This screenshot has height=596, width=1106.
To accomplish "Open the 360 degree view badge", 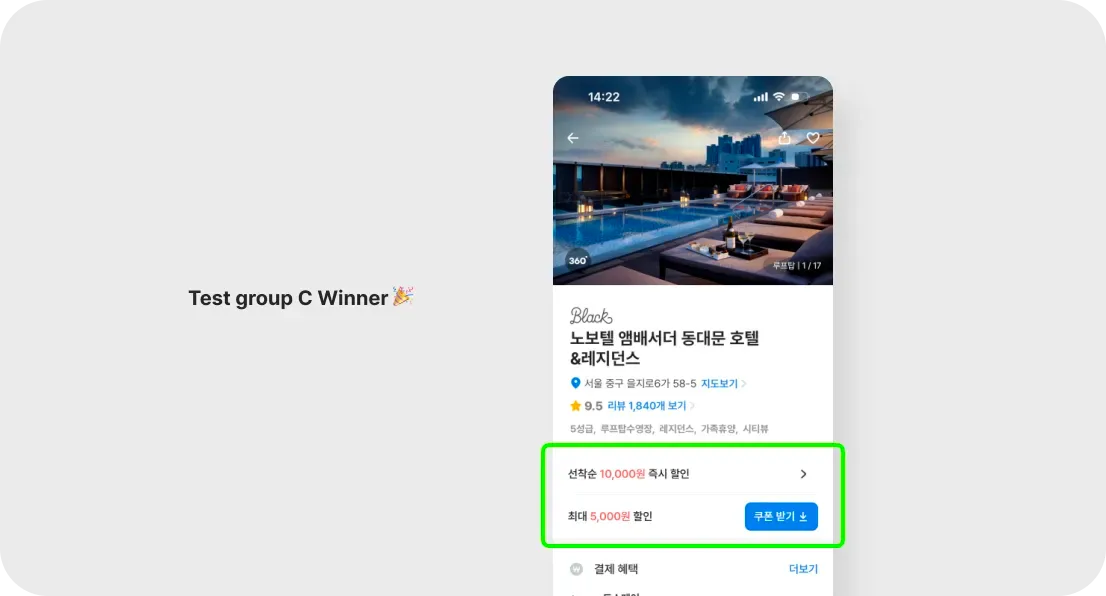I will [578, 260].
